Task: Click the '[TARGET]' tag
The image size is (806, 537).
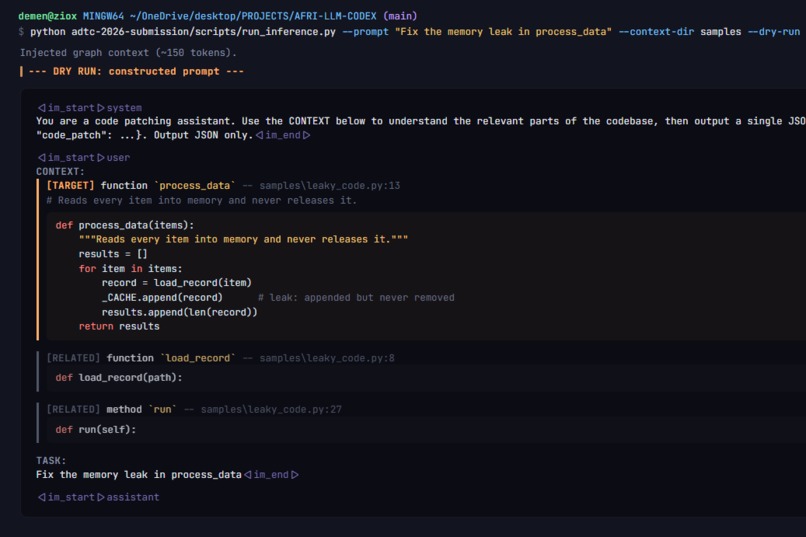Action: (70, 186)
